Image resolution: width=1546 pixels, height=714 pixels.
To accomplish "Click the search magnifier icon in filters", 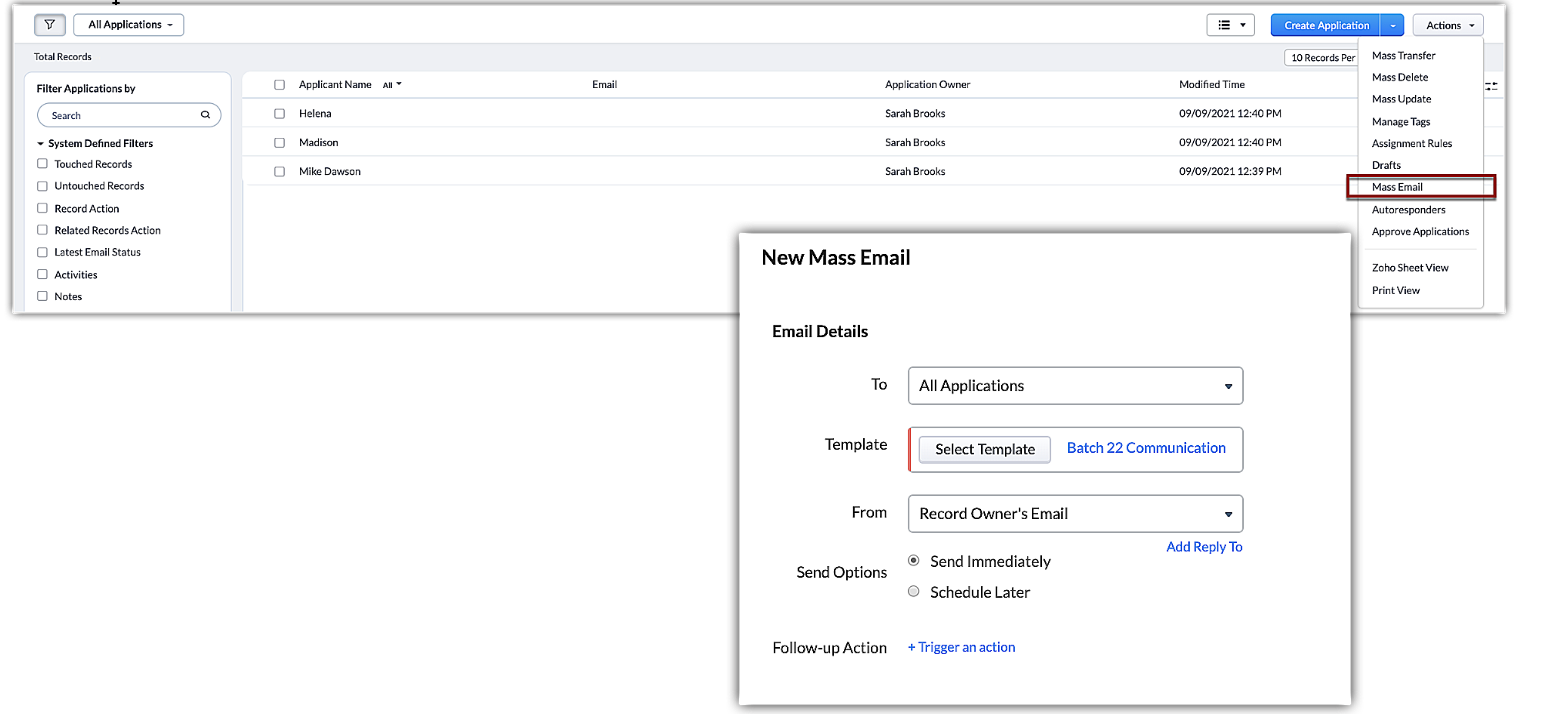I will tap(205, 116).
